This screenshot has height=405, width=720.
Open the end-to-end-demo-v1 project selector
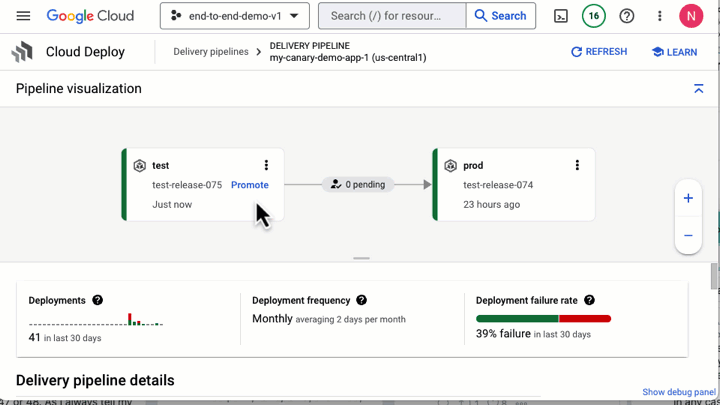235,16
